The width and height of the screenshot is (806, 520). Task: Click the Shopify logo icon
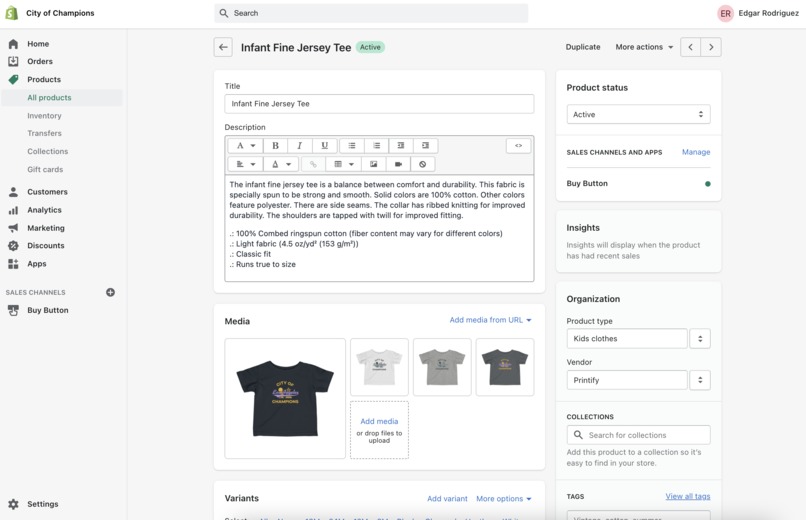[x=11, y=13]
